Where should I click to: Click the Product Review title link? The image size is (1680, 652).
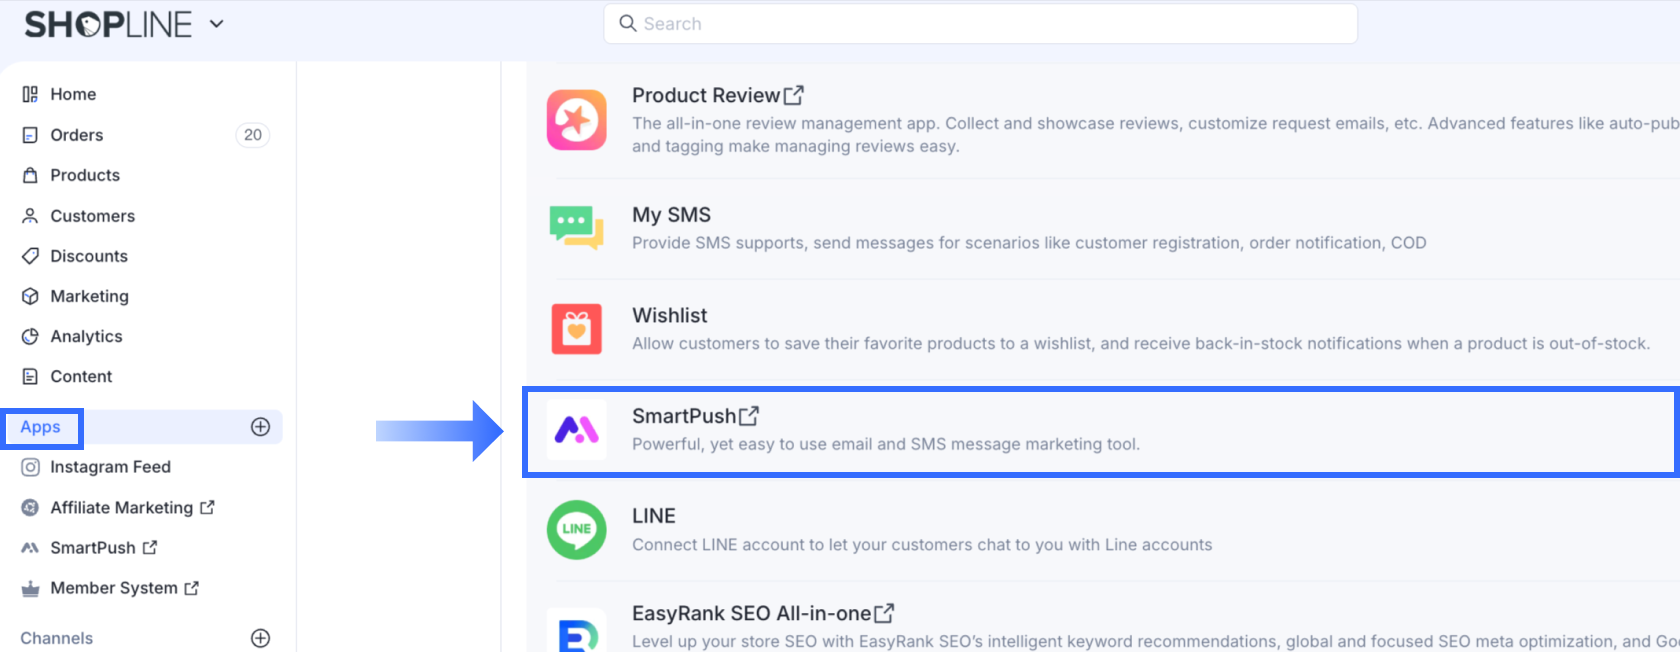[x=706, y=95]
